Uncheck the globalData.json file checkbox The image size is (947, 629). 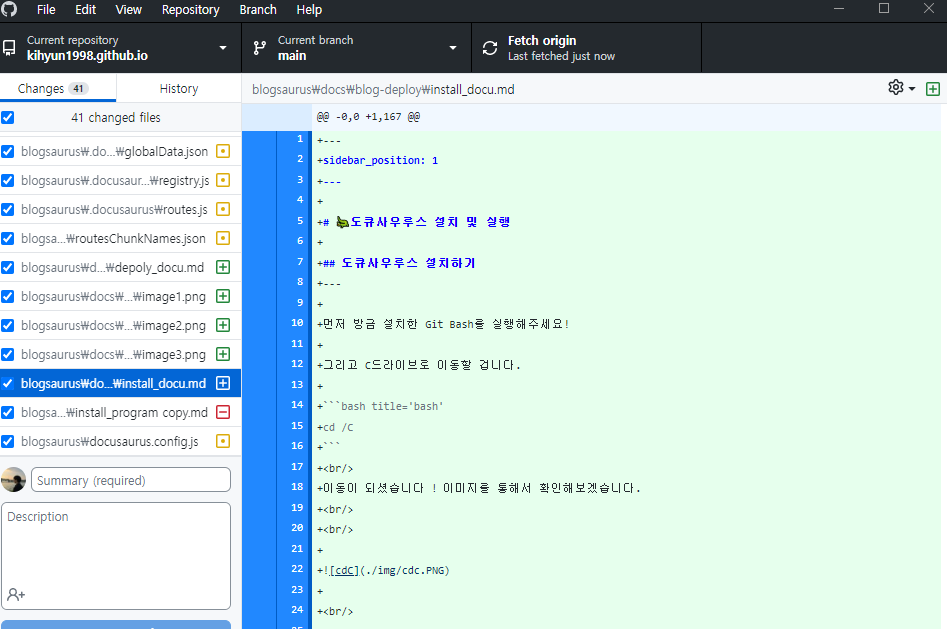(x=8, y=151)
